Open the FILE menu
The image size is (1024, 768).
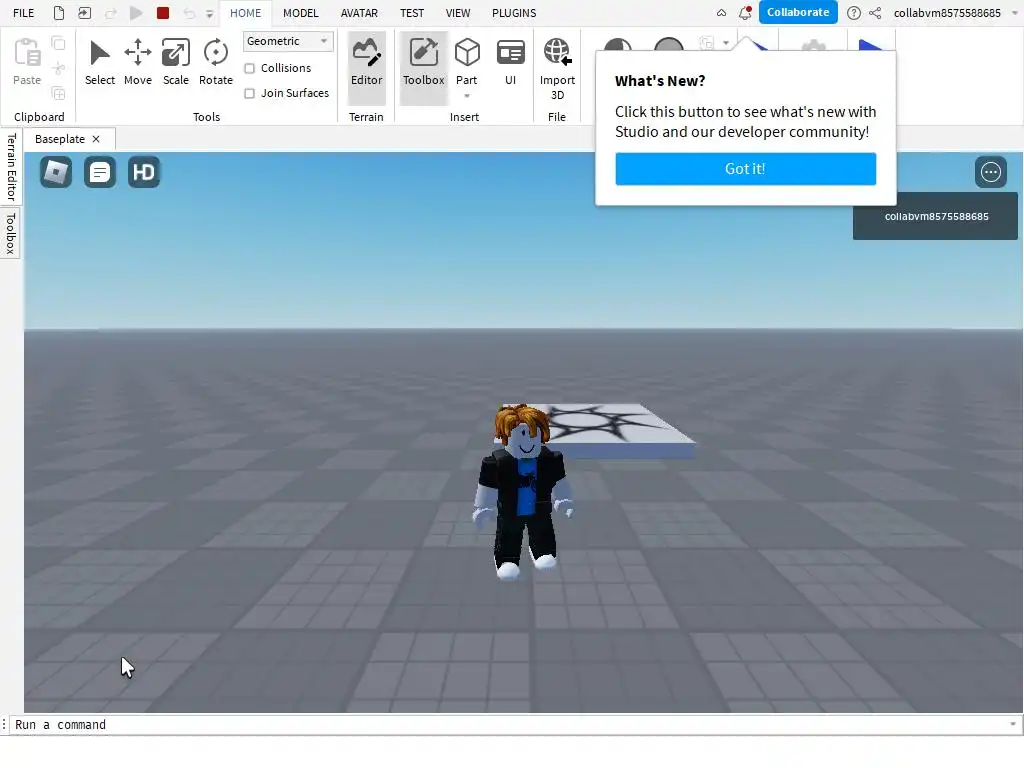[x=24, y=13]
